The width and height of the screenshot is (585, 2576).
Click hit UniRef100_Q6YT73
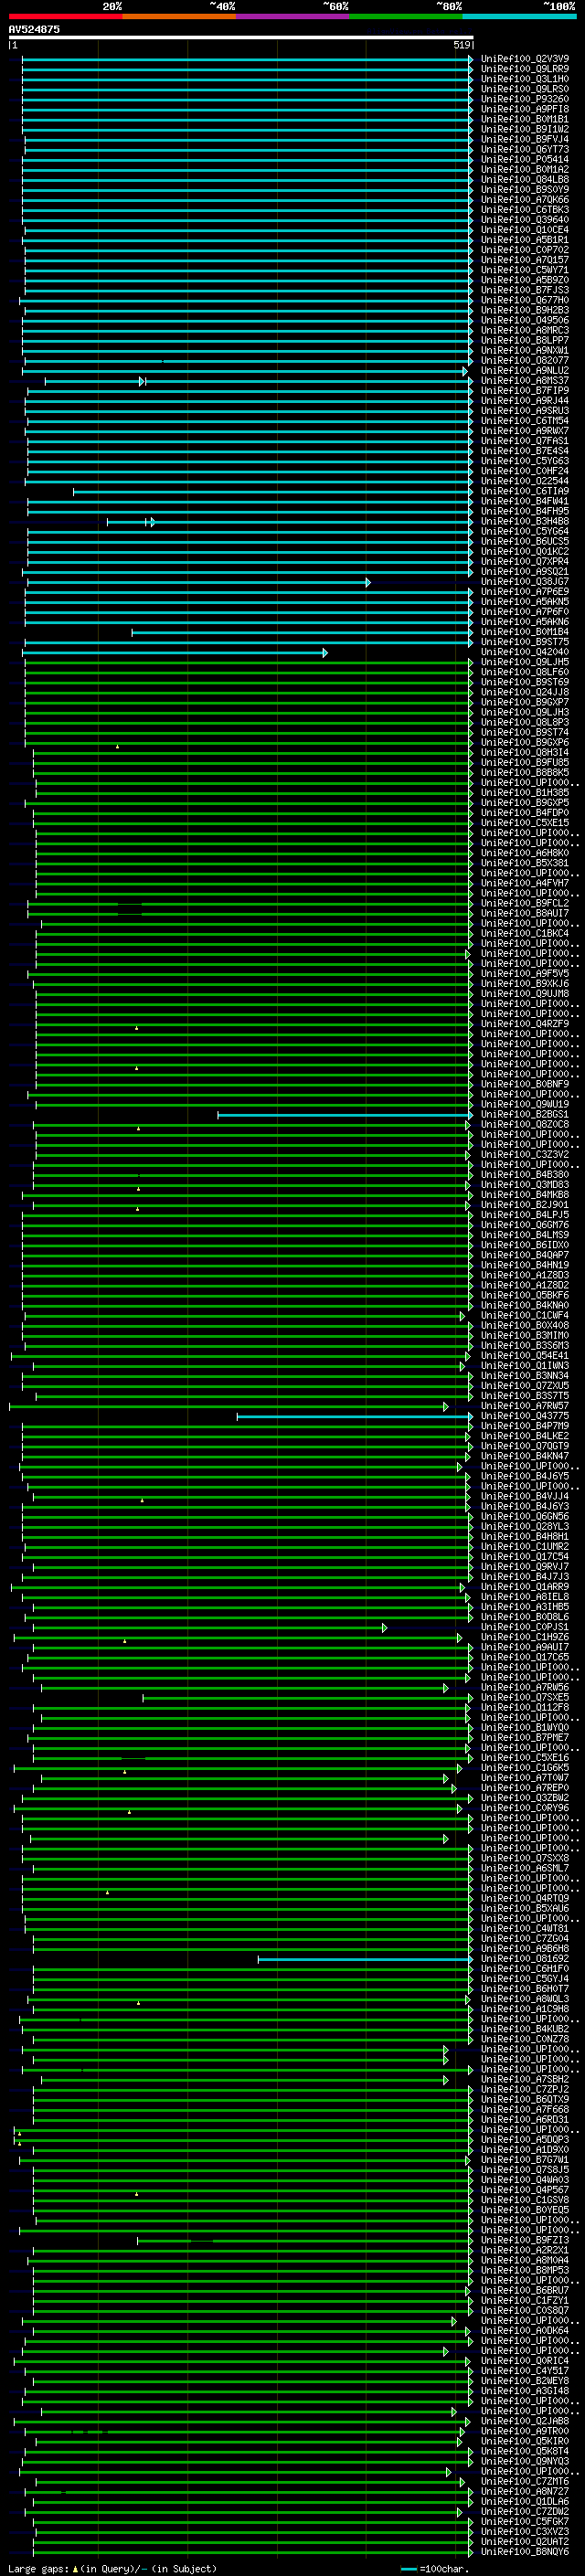click(525, 150)
